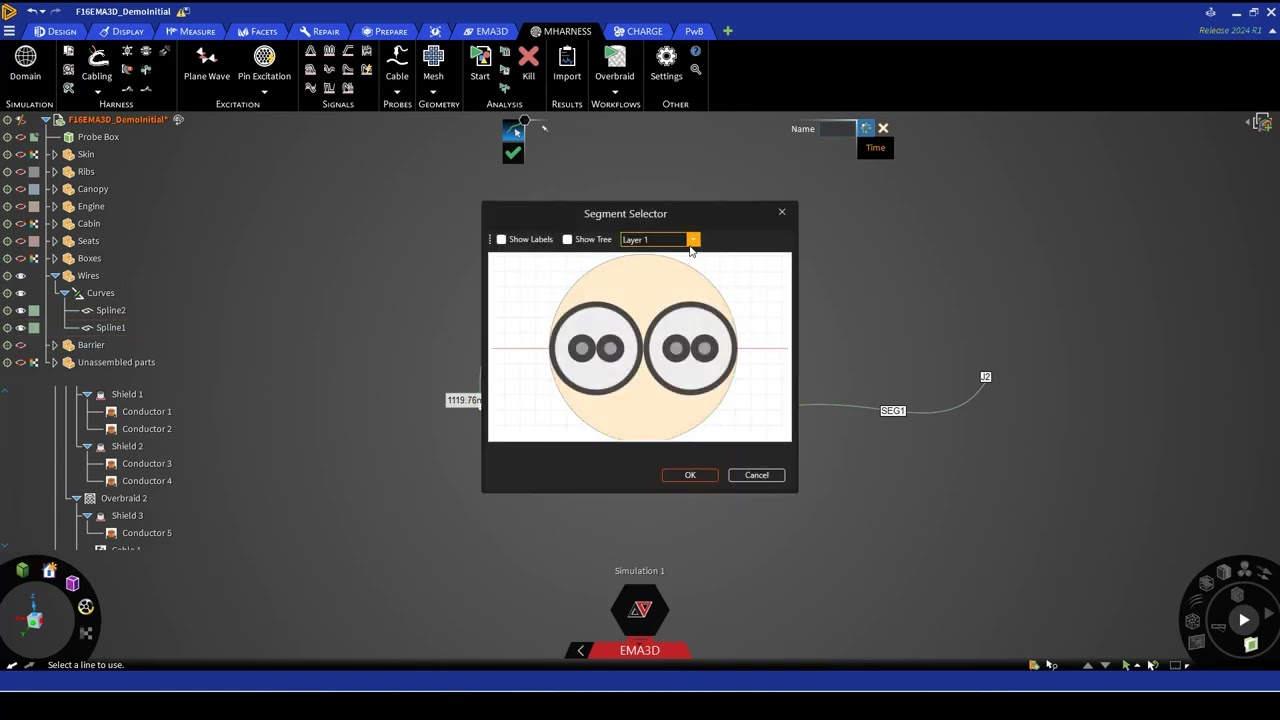Collapse the Curves tree node
The height and width of the screenshot is (720, 1280).
point(65,293)
